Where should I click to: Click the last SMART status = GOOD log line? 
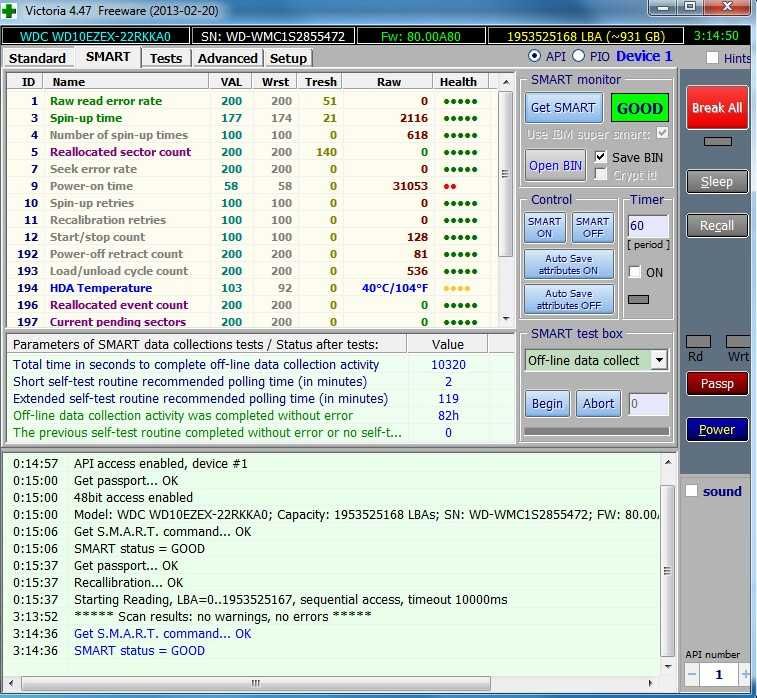[139, 650]
